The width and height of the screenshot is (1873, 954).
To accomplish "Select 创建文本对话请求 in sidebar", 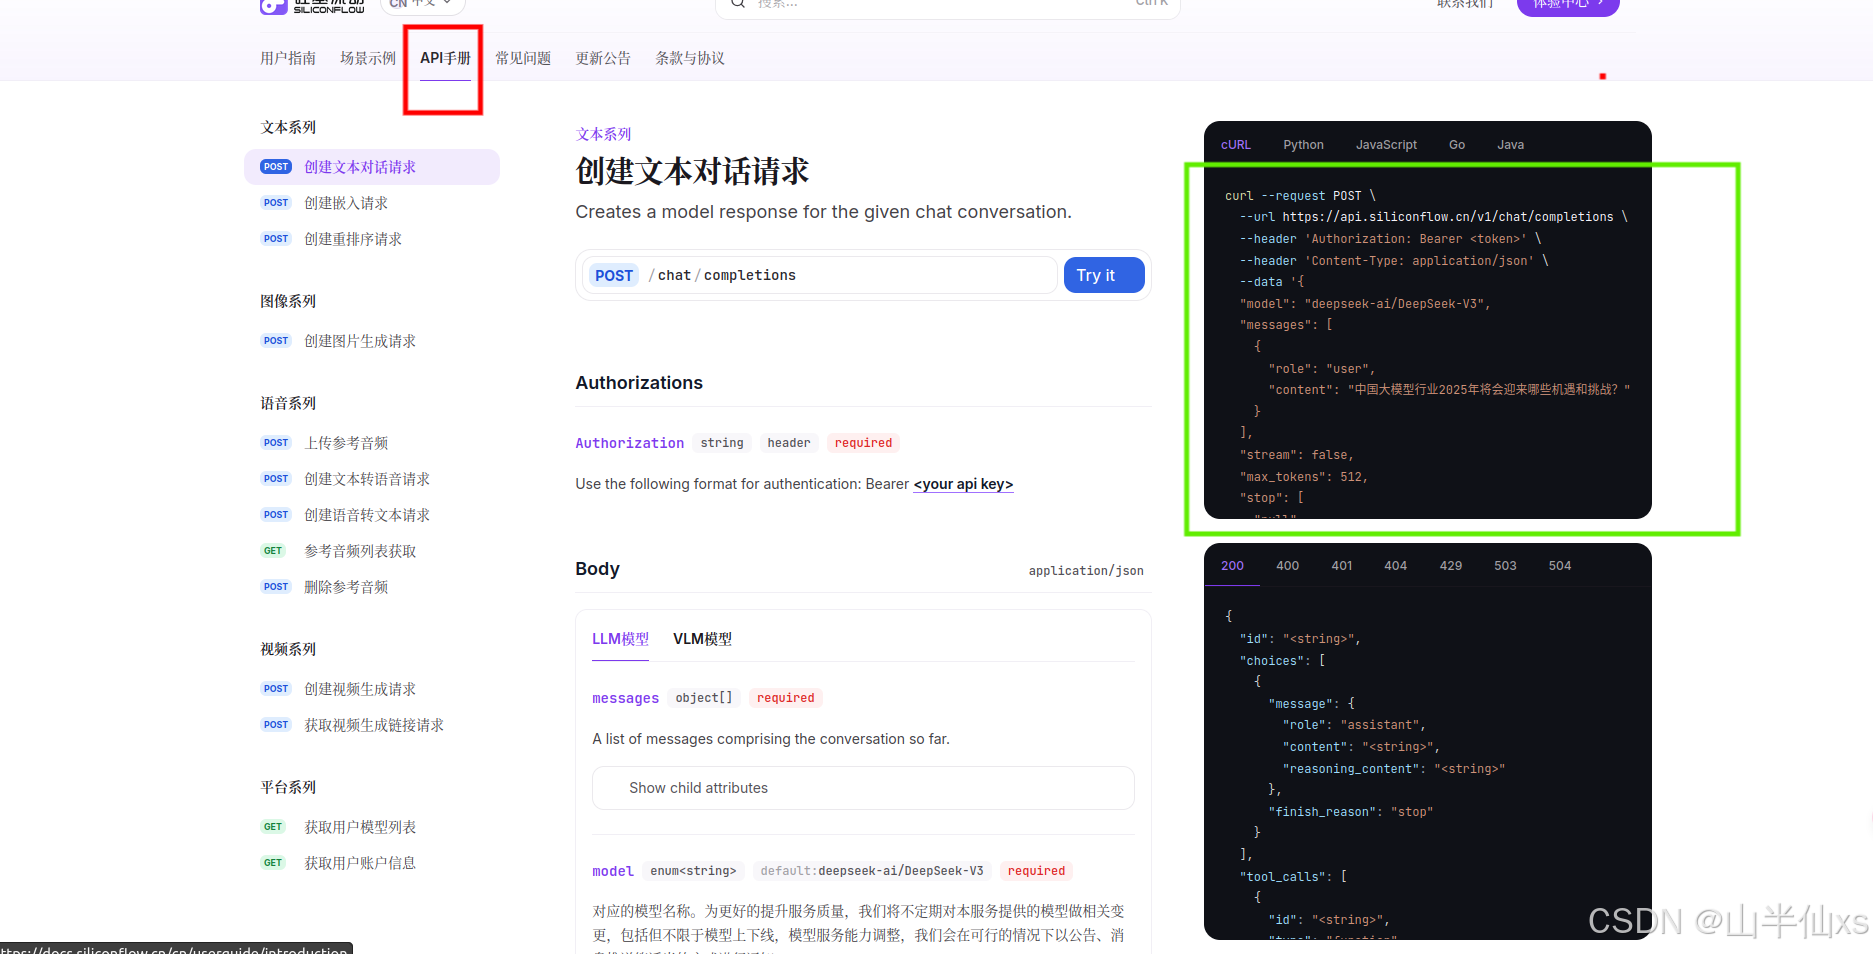I will 372,167.
